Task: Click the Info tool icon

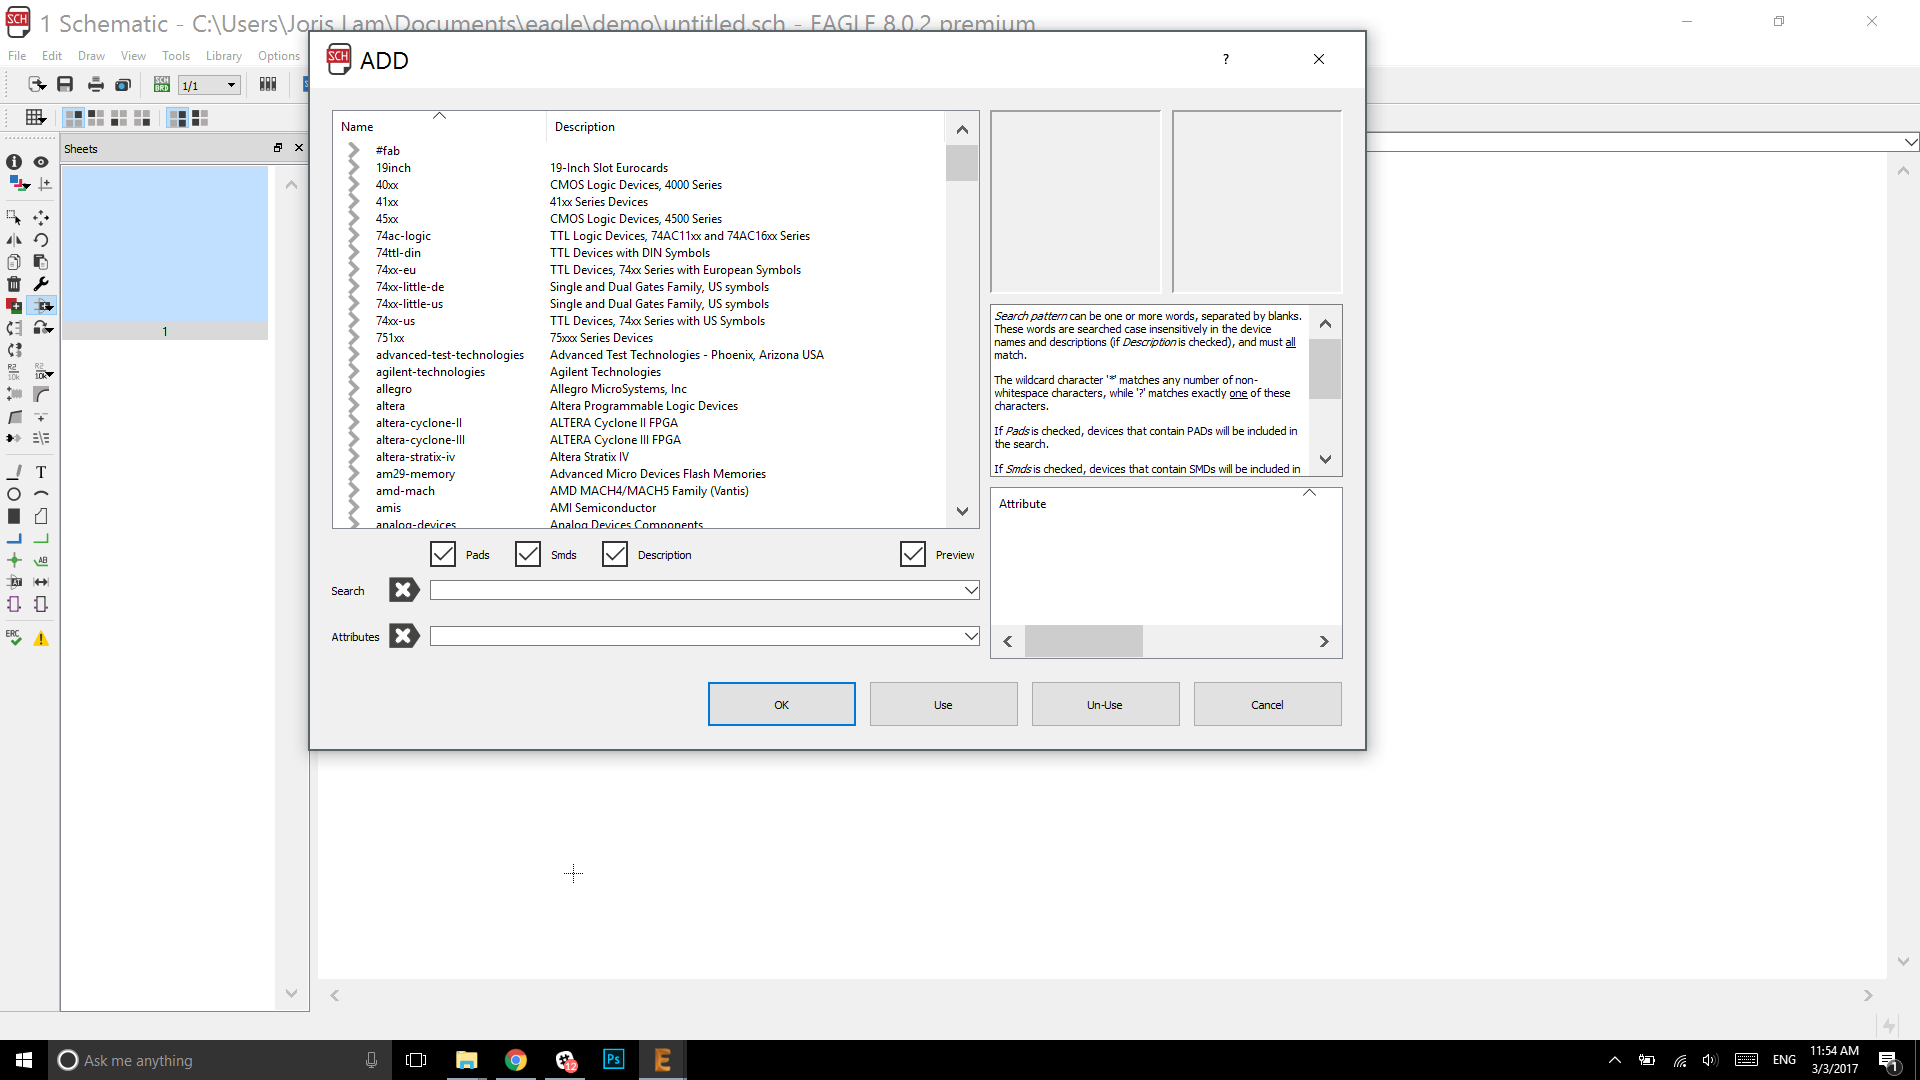Action: point(14,162)
